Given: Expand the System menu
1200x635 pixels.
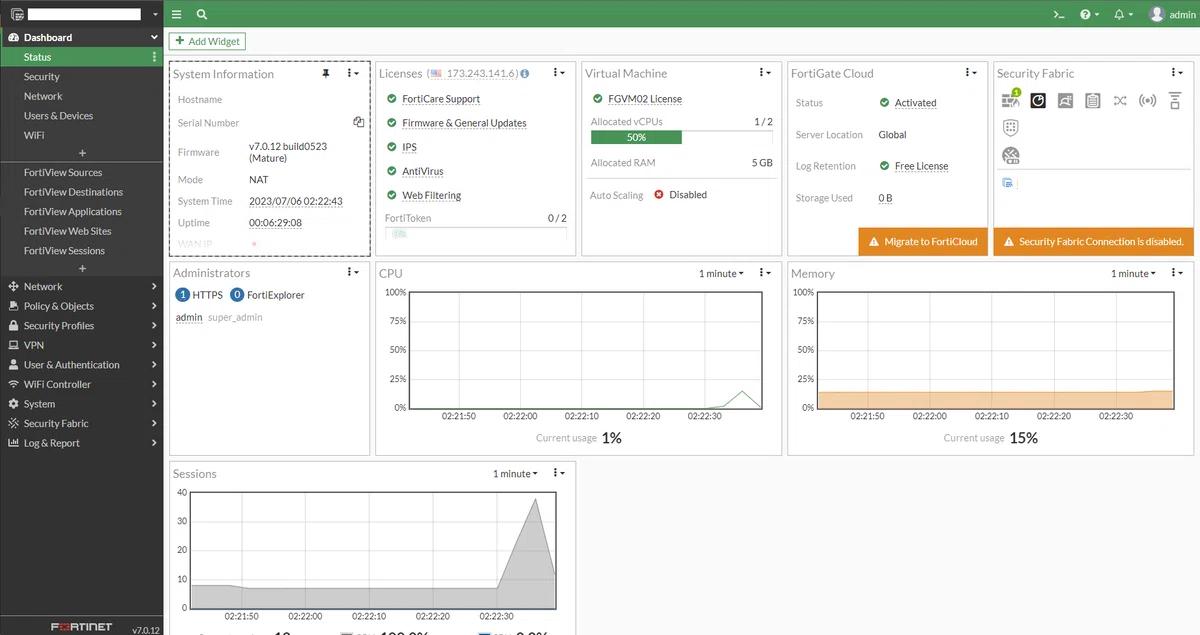Looking at the screenshot, I should pos(81,404).
